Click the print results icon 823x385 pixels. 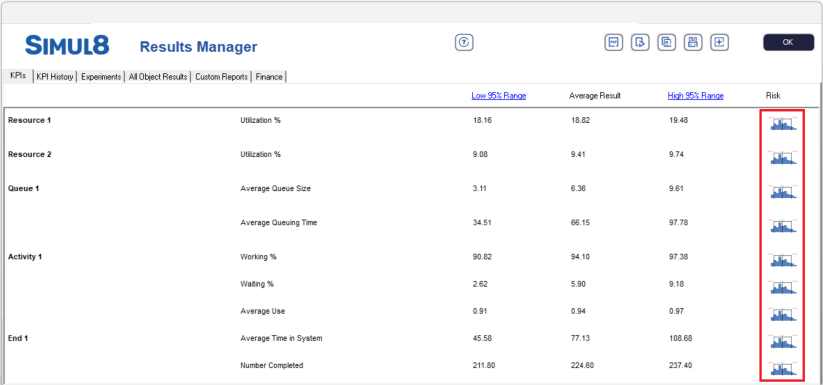tap(693, 42)
